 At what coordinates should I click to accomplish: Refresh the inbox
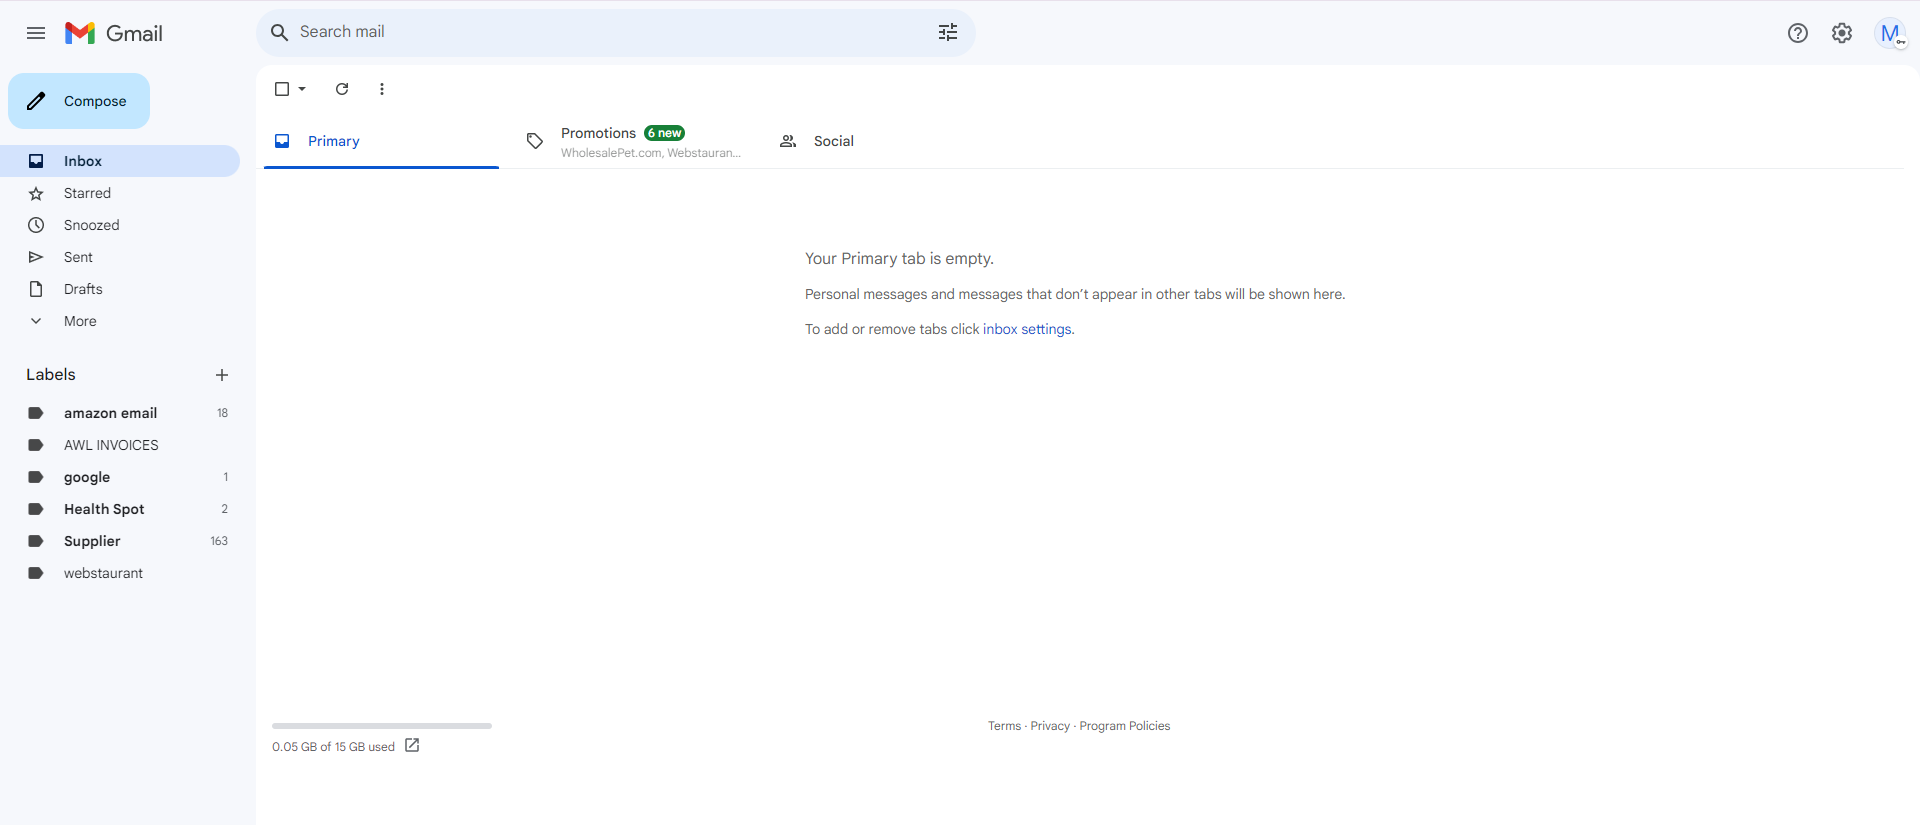click(342, 89)
